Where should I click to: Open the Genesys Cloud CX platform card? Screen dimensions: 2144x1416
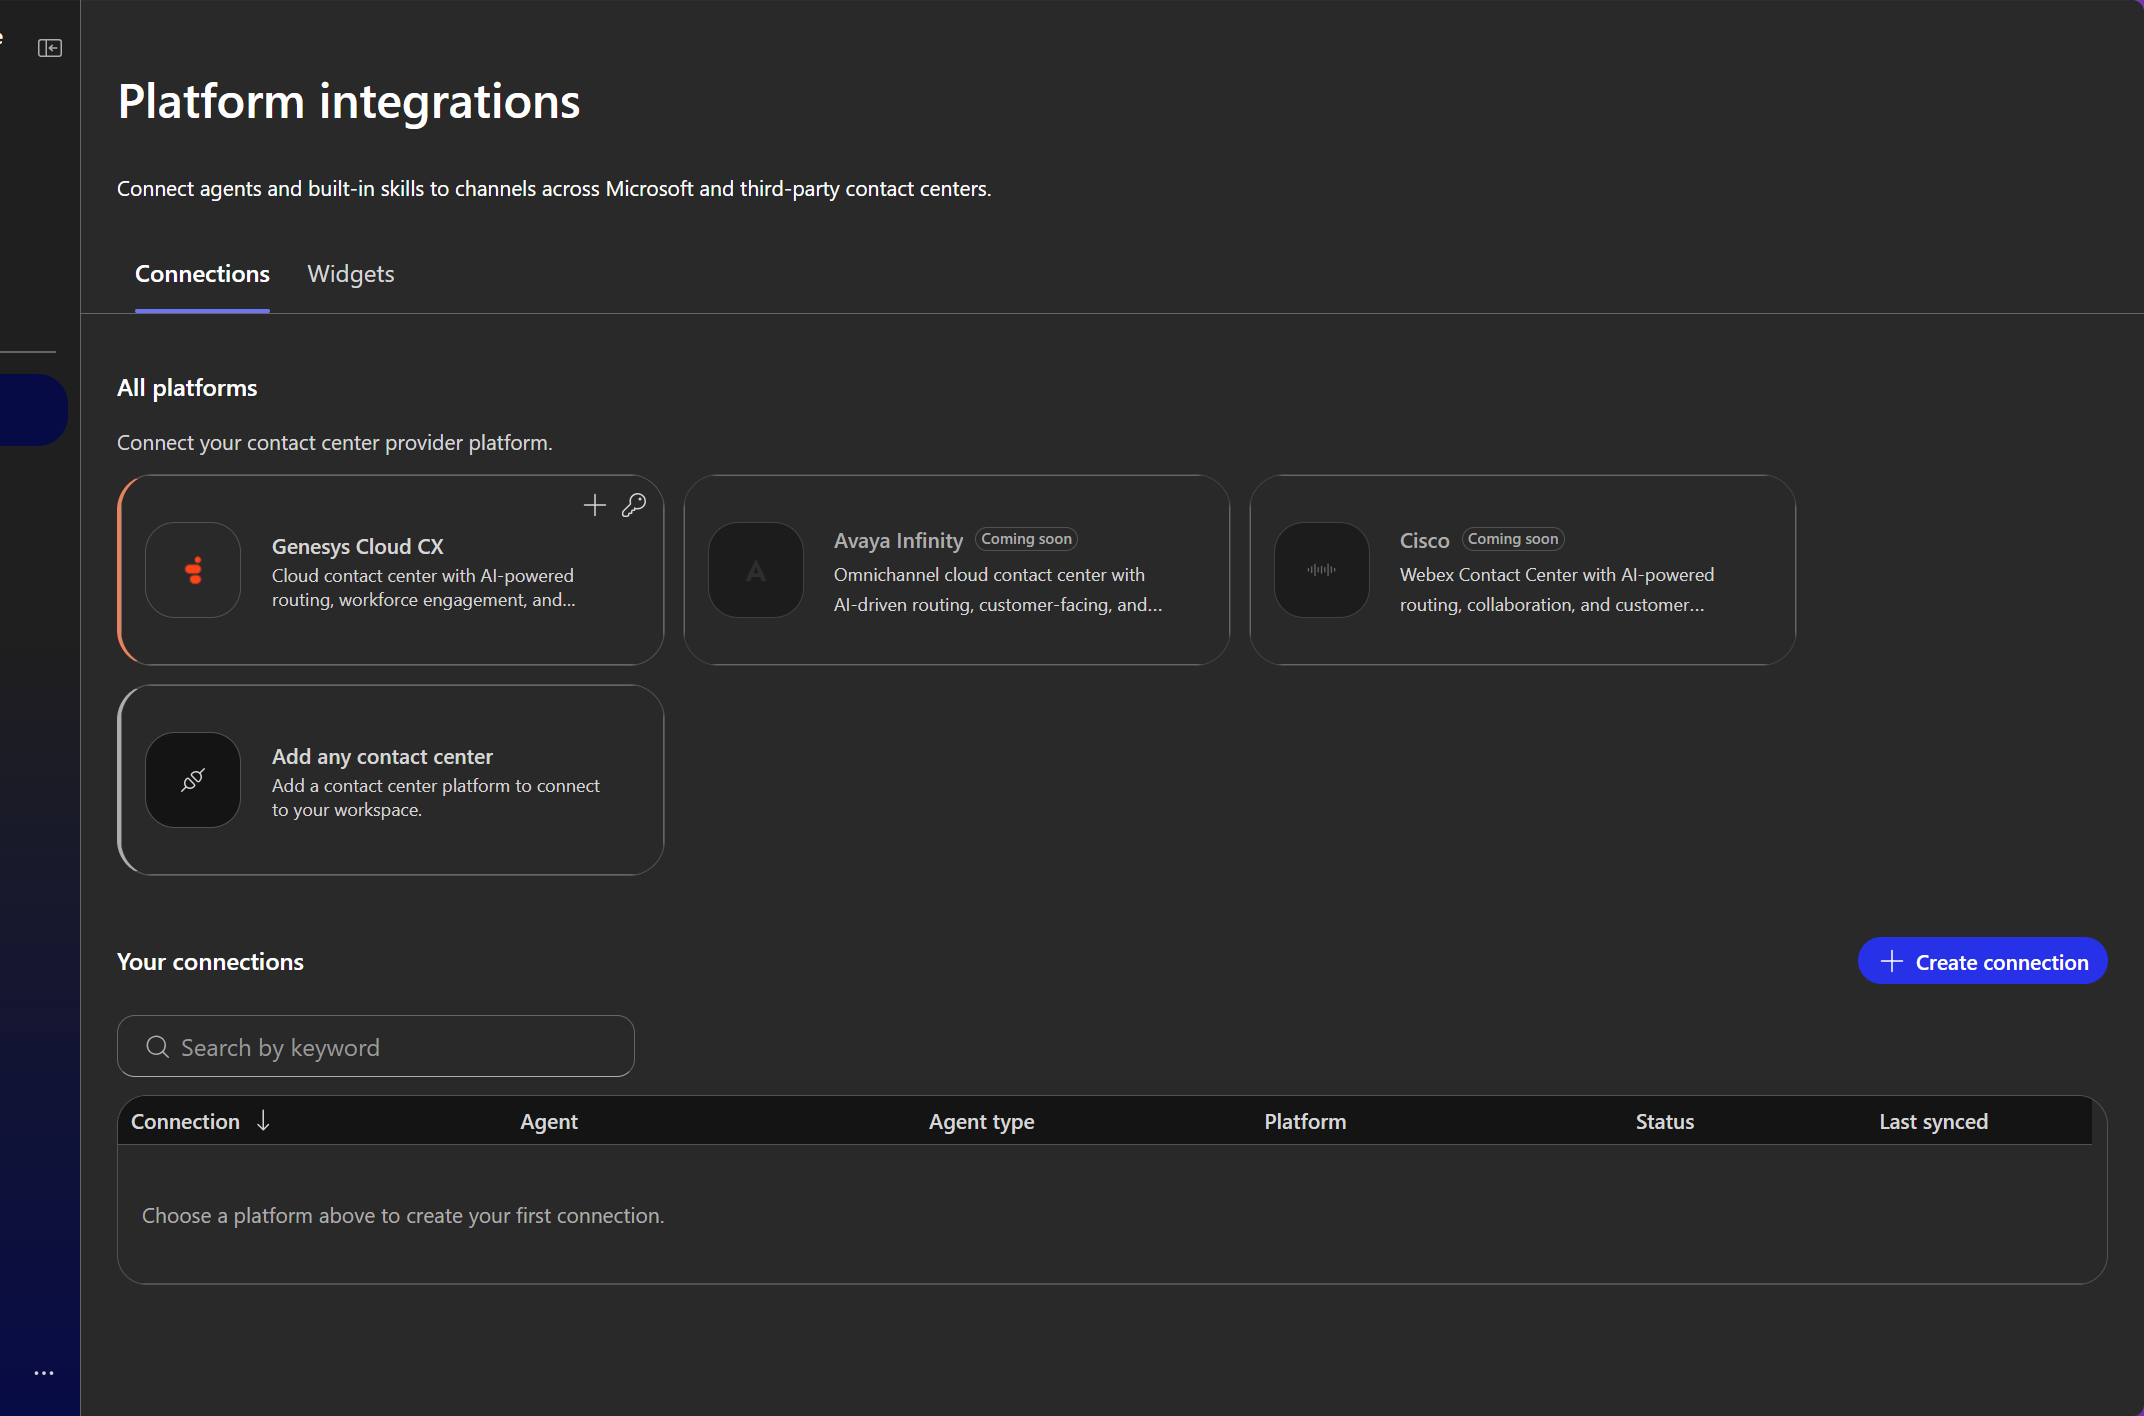pos(391,570)
